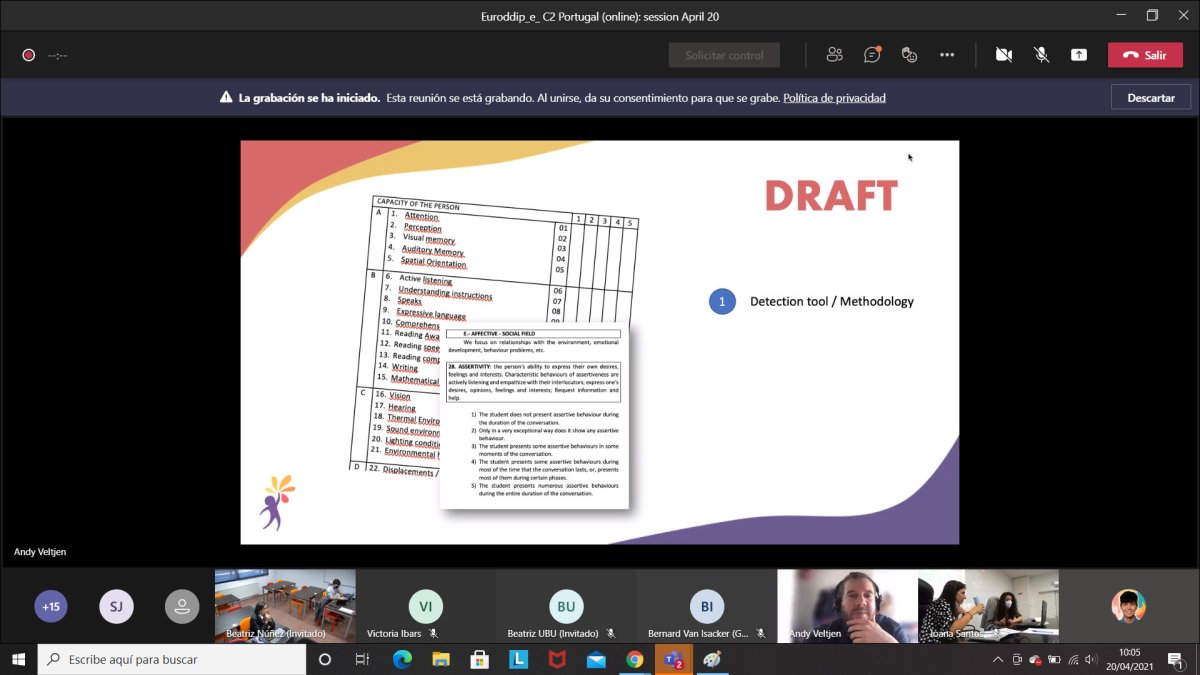Open Microsoft Teams from the taskbar
The width and height of the screenshot is (1200, 675).
[673, 660]
